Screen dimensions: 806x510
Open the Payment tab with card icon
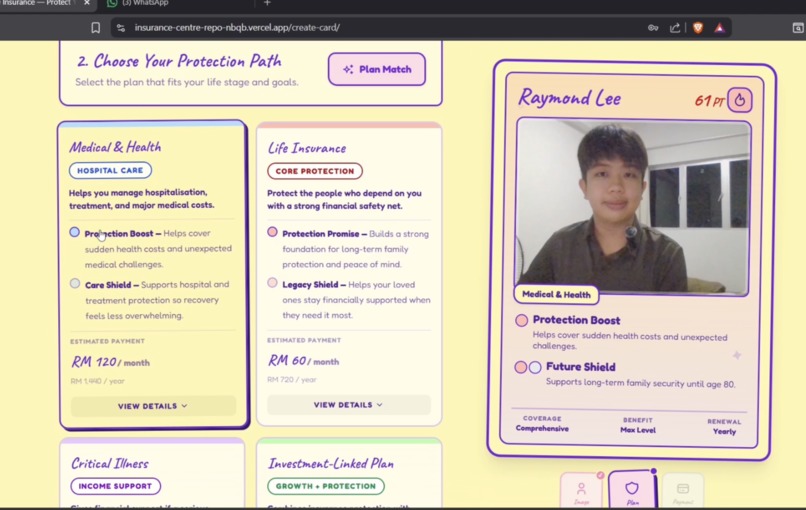pyautogui.click(x=683, y=491)
